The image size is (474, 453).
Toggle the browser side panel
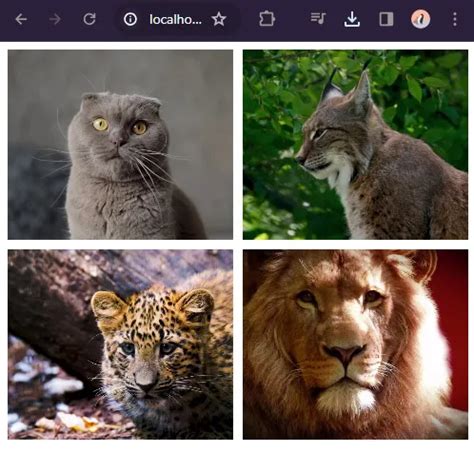[x=386, y=19]
